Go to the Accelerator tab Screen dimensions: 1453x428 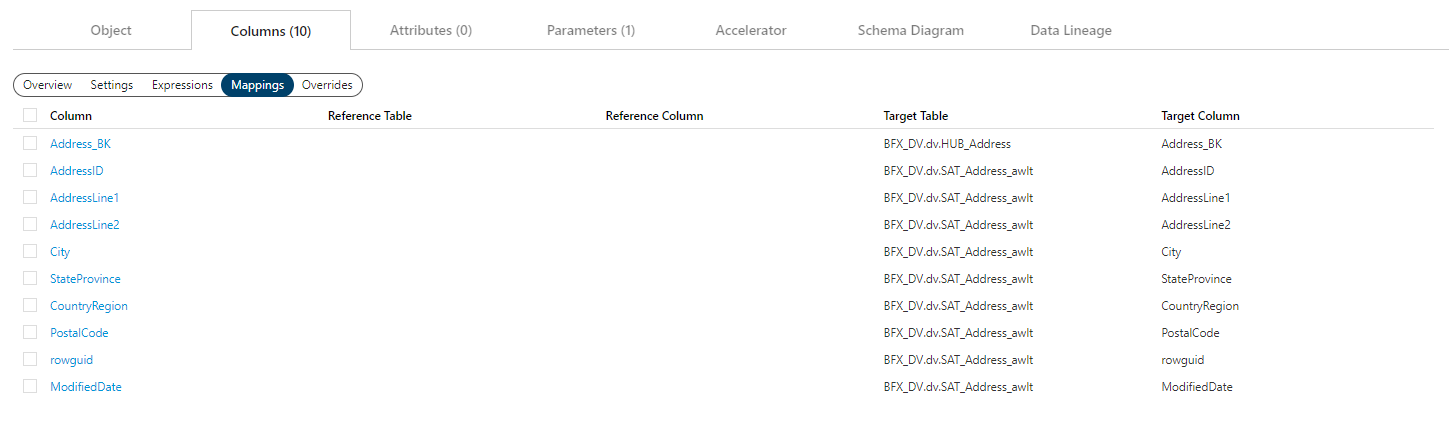pyautogui.click(x=751, y=30)
